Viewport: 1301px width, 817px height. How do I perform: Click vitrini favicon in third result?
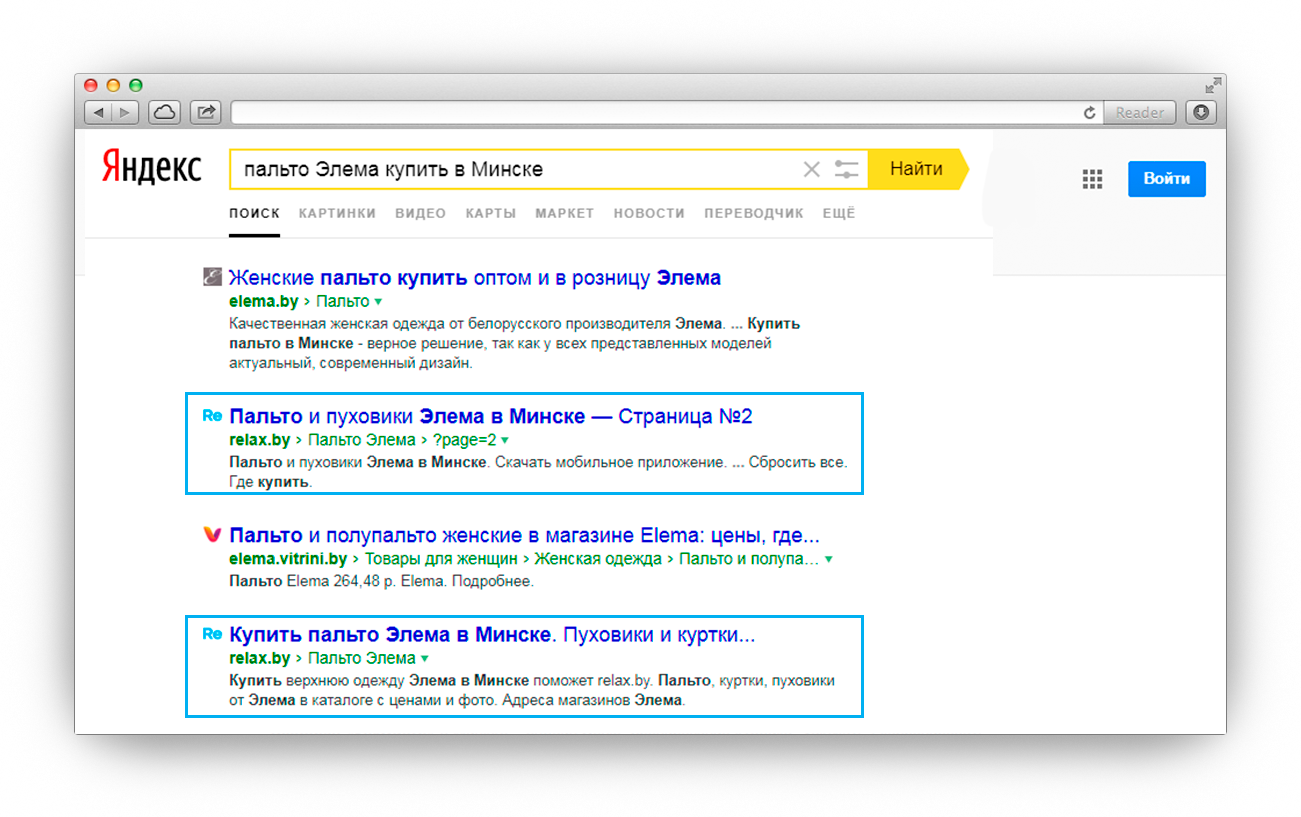(211, 535)
